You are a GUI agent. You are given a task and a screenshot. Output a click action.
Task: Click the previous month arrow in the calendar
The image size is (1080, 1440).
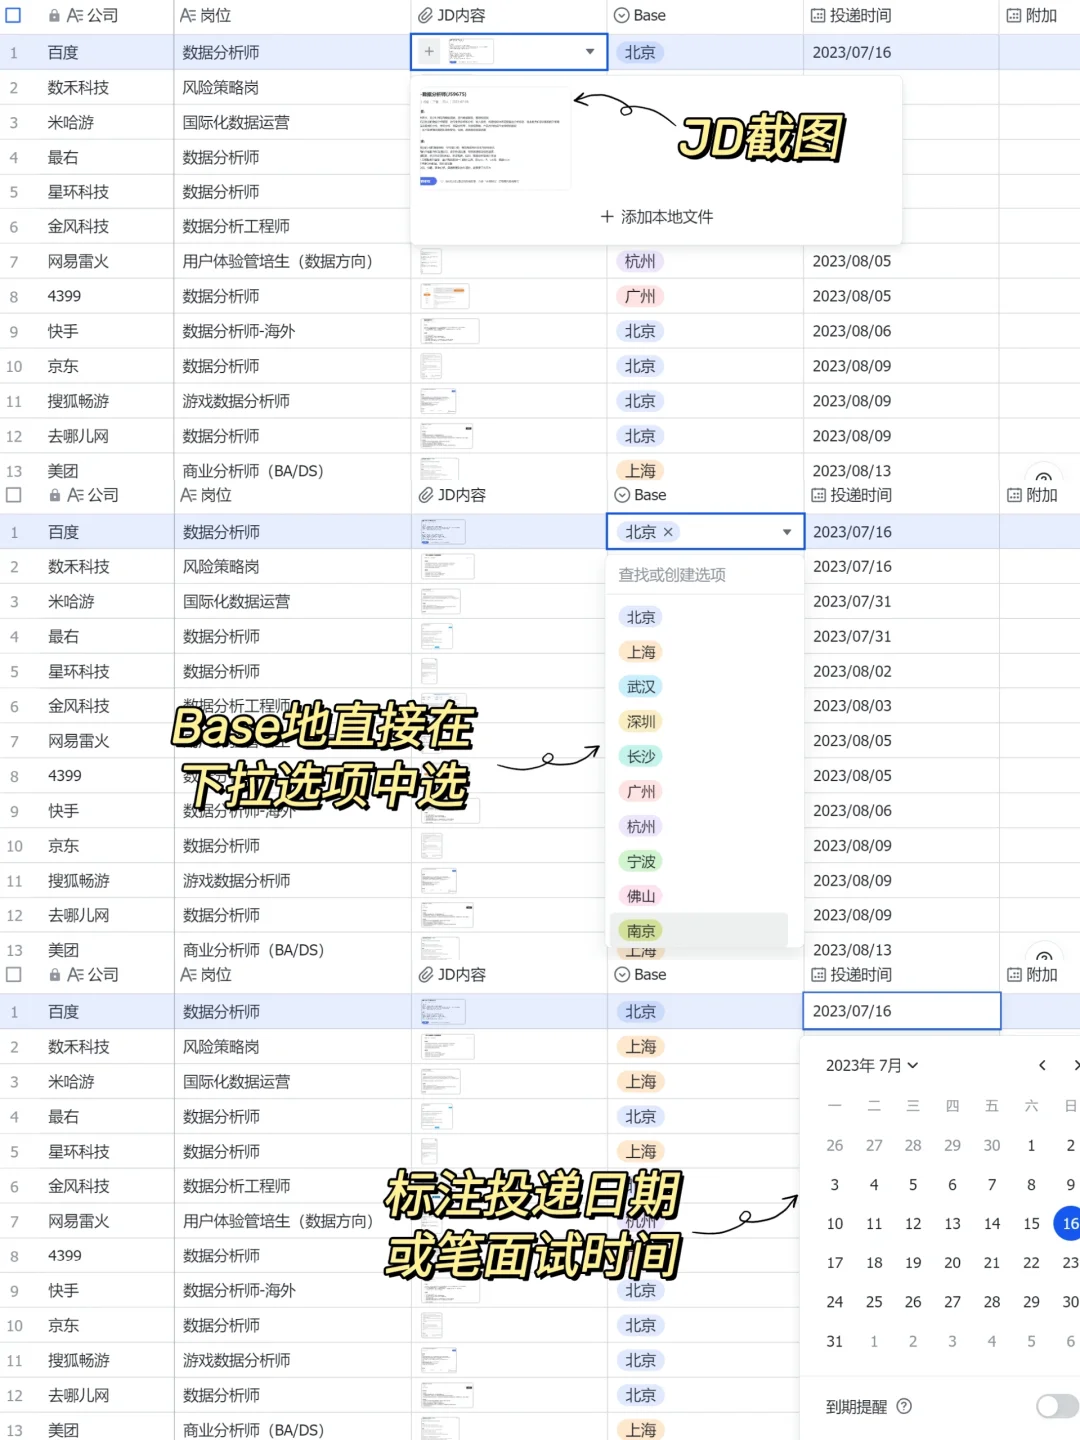(1042, 1066)
